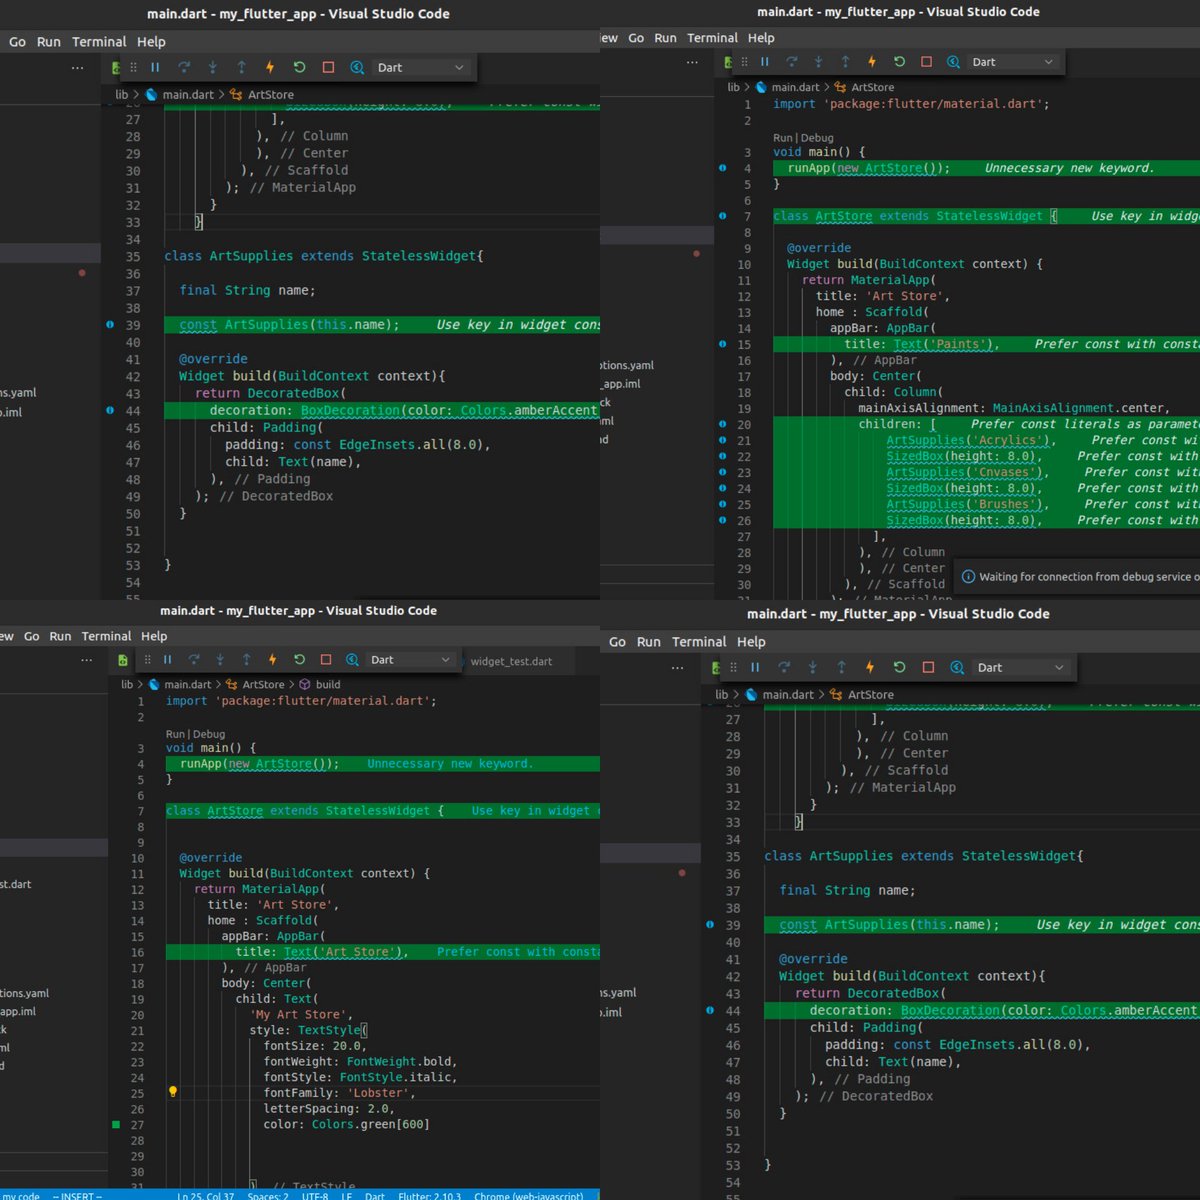Open the Help menu in the top-right window
Viewport: 1200px width, 1200px height.
761,38
